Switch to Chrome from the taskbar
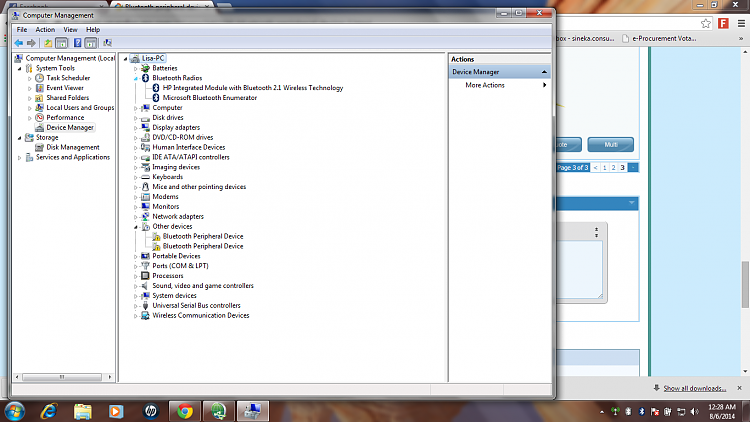This screenshot has width=750, height=422. tap(185, 411)
